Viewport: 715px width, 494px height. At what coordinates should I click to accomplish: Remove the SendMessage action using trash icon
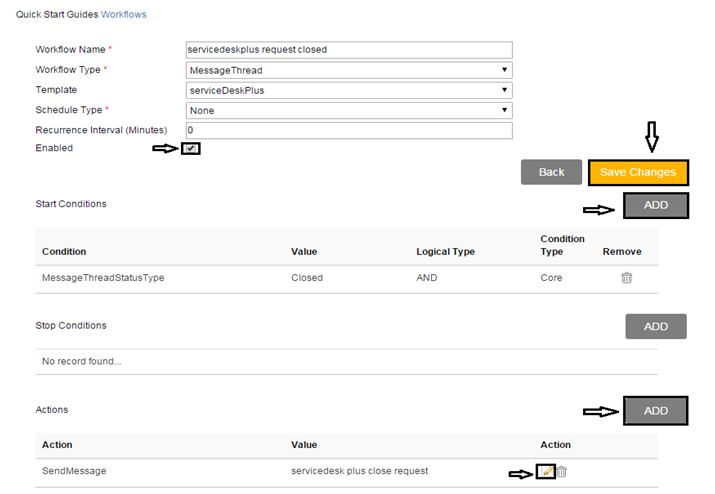click(561, 471)
